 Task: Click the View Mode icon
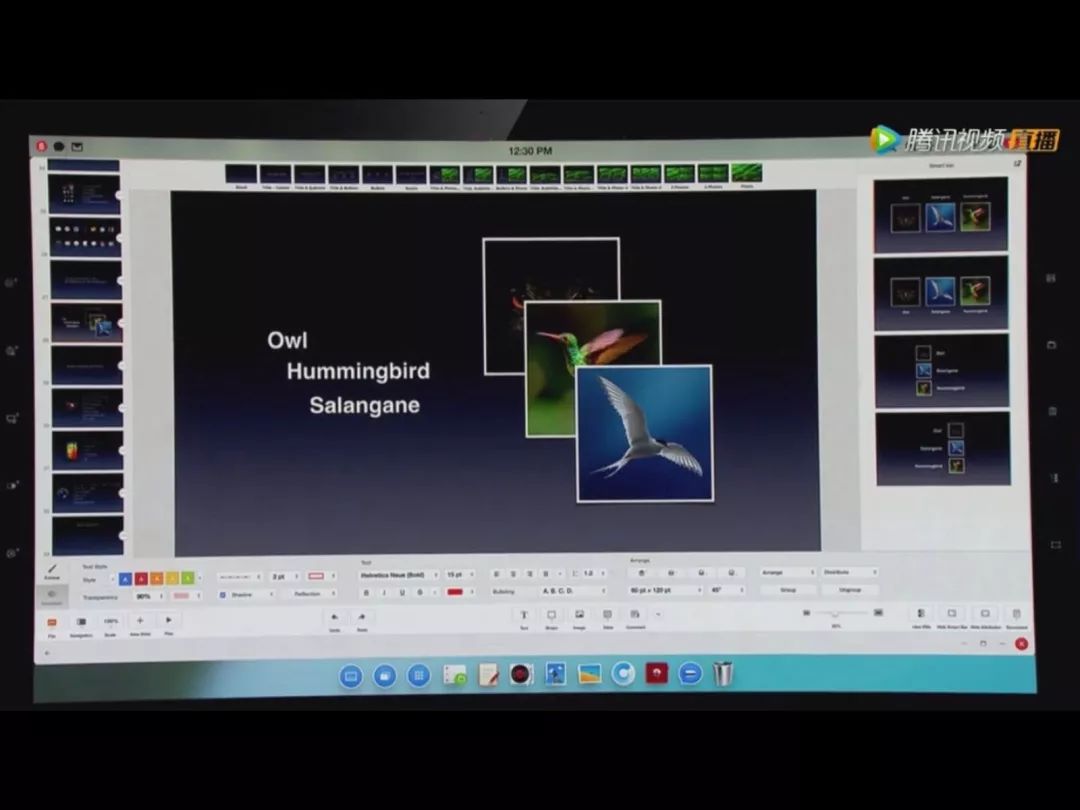[921, 614]
